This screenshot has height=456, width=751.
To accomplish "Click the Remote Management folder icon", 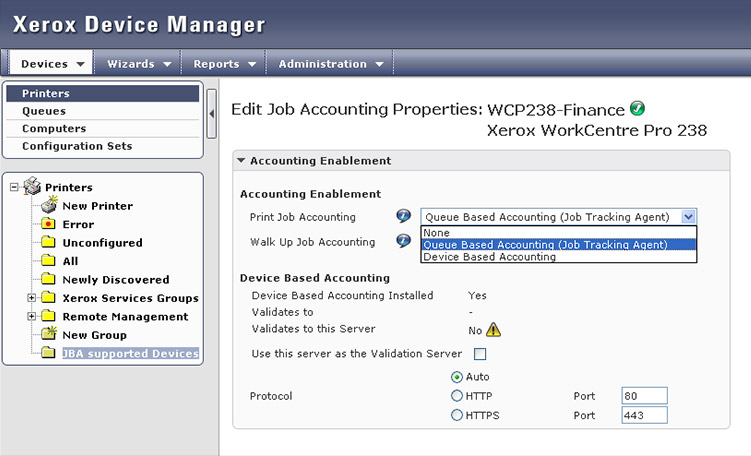I will pyautogui.click(x=48, y=316).
